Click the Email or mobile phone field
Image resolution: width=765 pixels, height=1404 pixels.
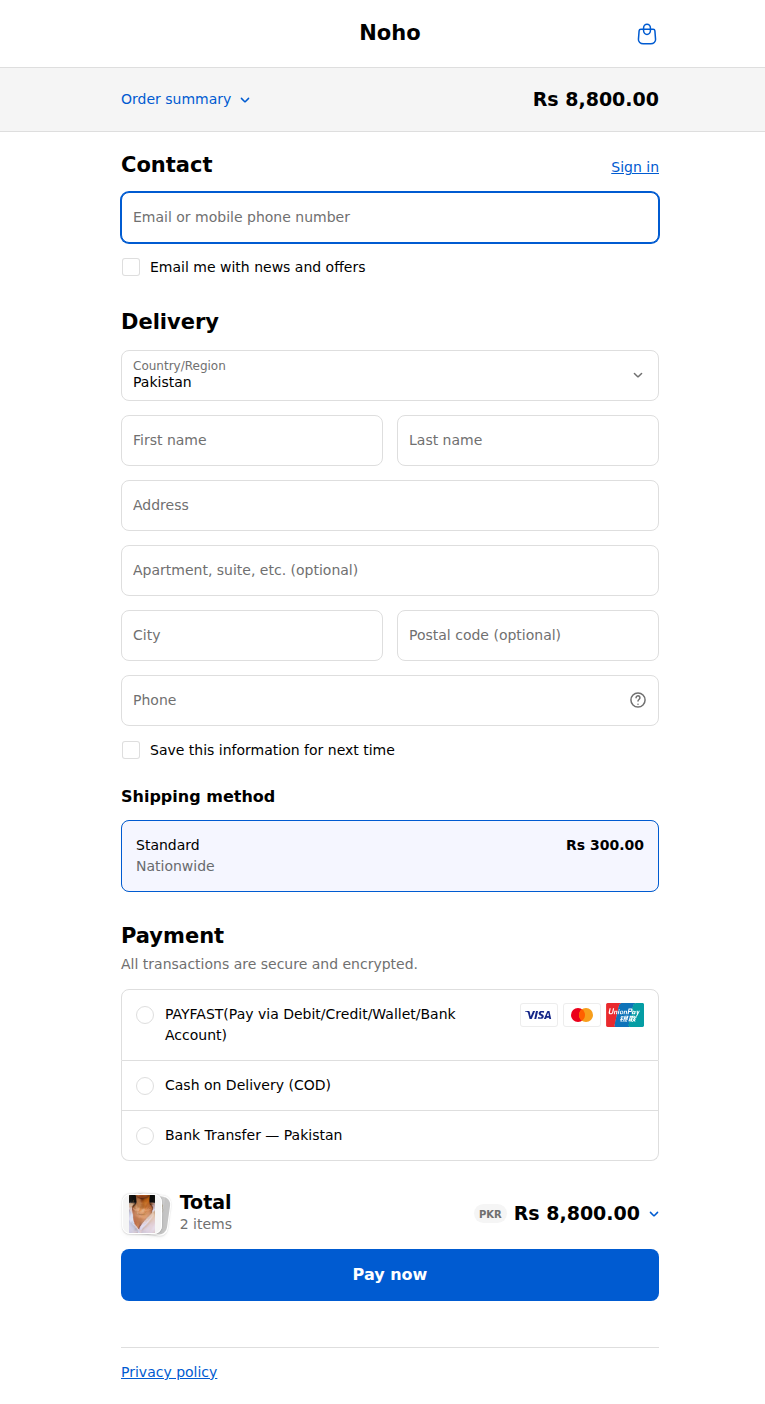[389, 217]
